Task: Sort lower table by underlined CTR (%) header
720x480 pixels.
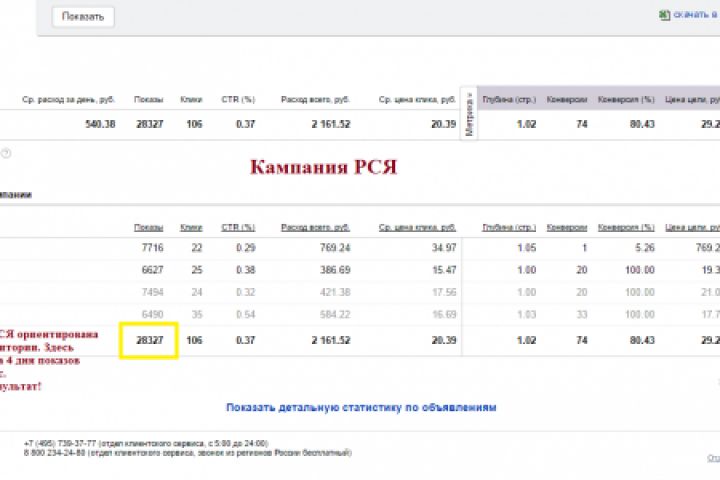Action: [238, 227]
